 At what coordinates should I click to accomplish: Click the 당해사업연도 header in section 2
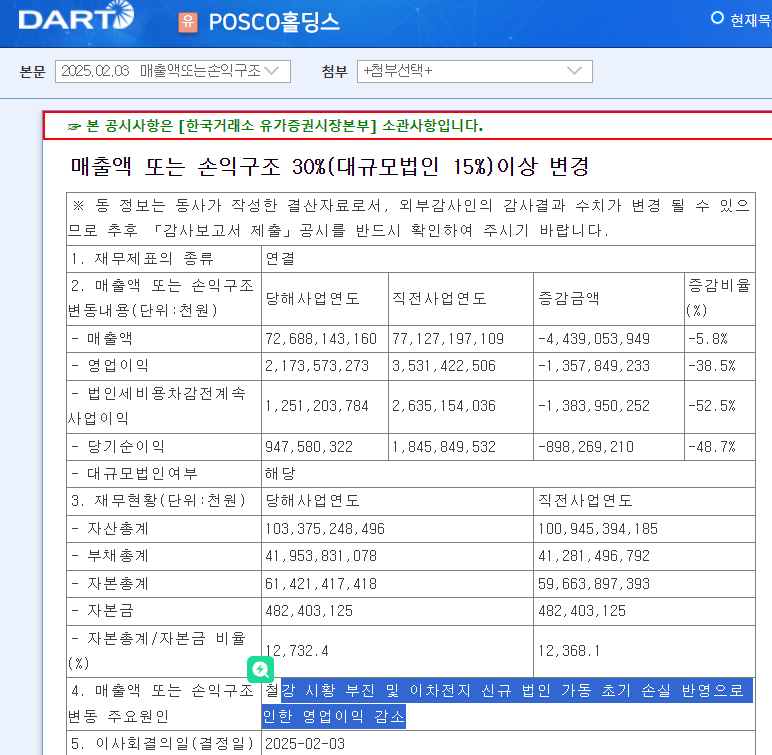click(x=313, y=298)
